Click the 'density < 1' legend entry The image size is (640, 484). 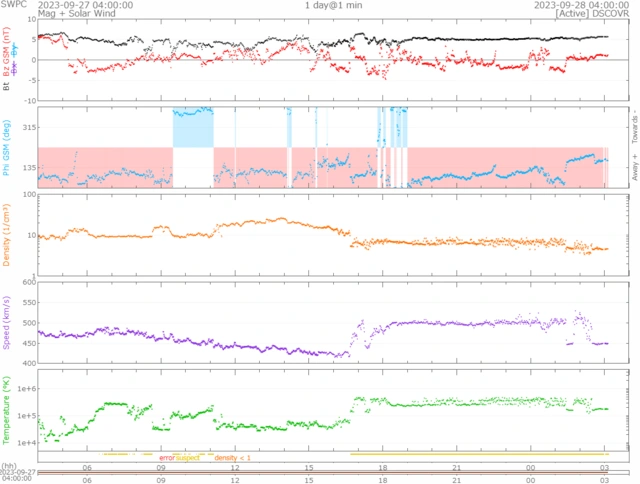pyautogui.click(x=234, y=458)
